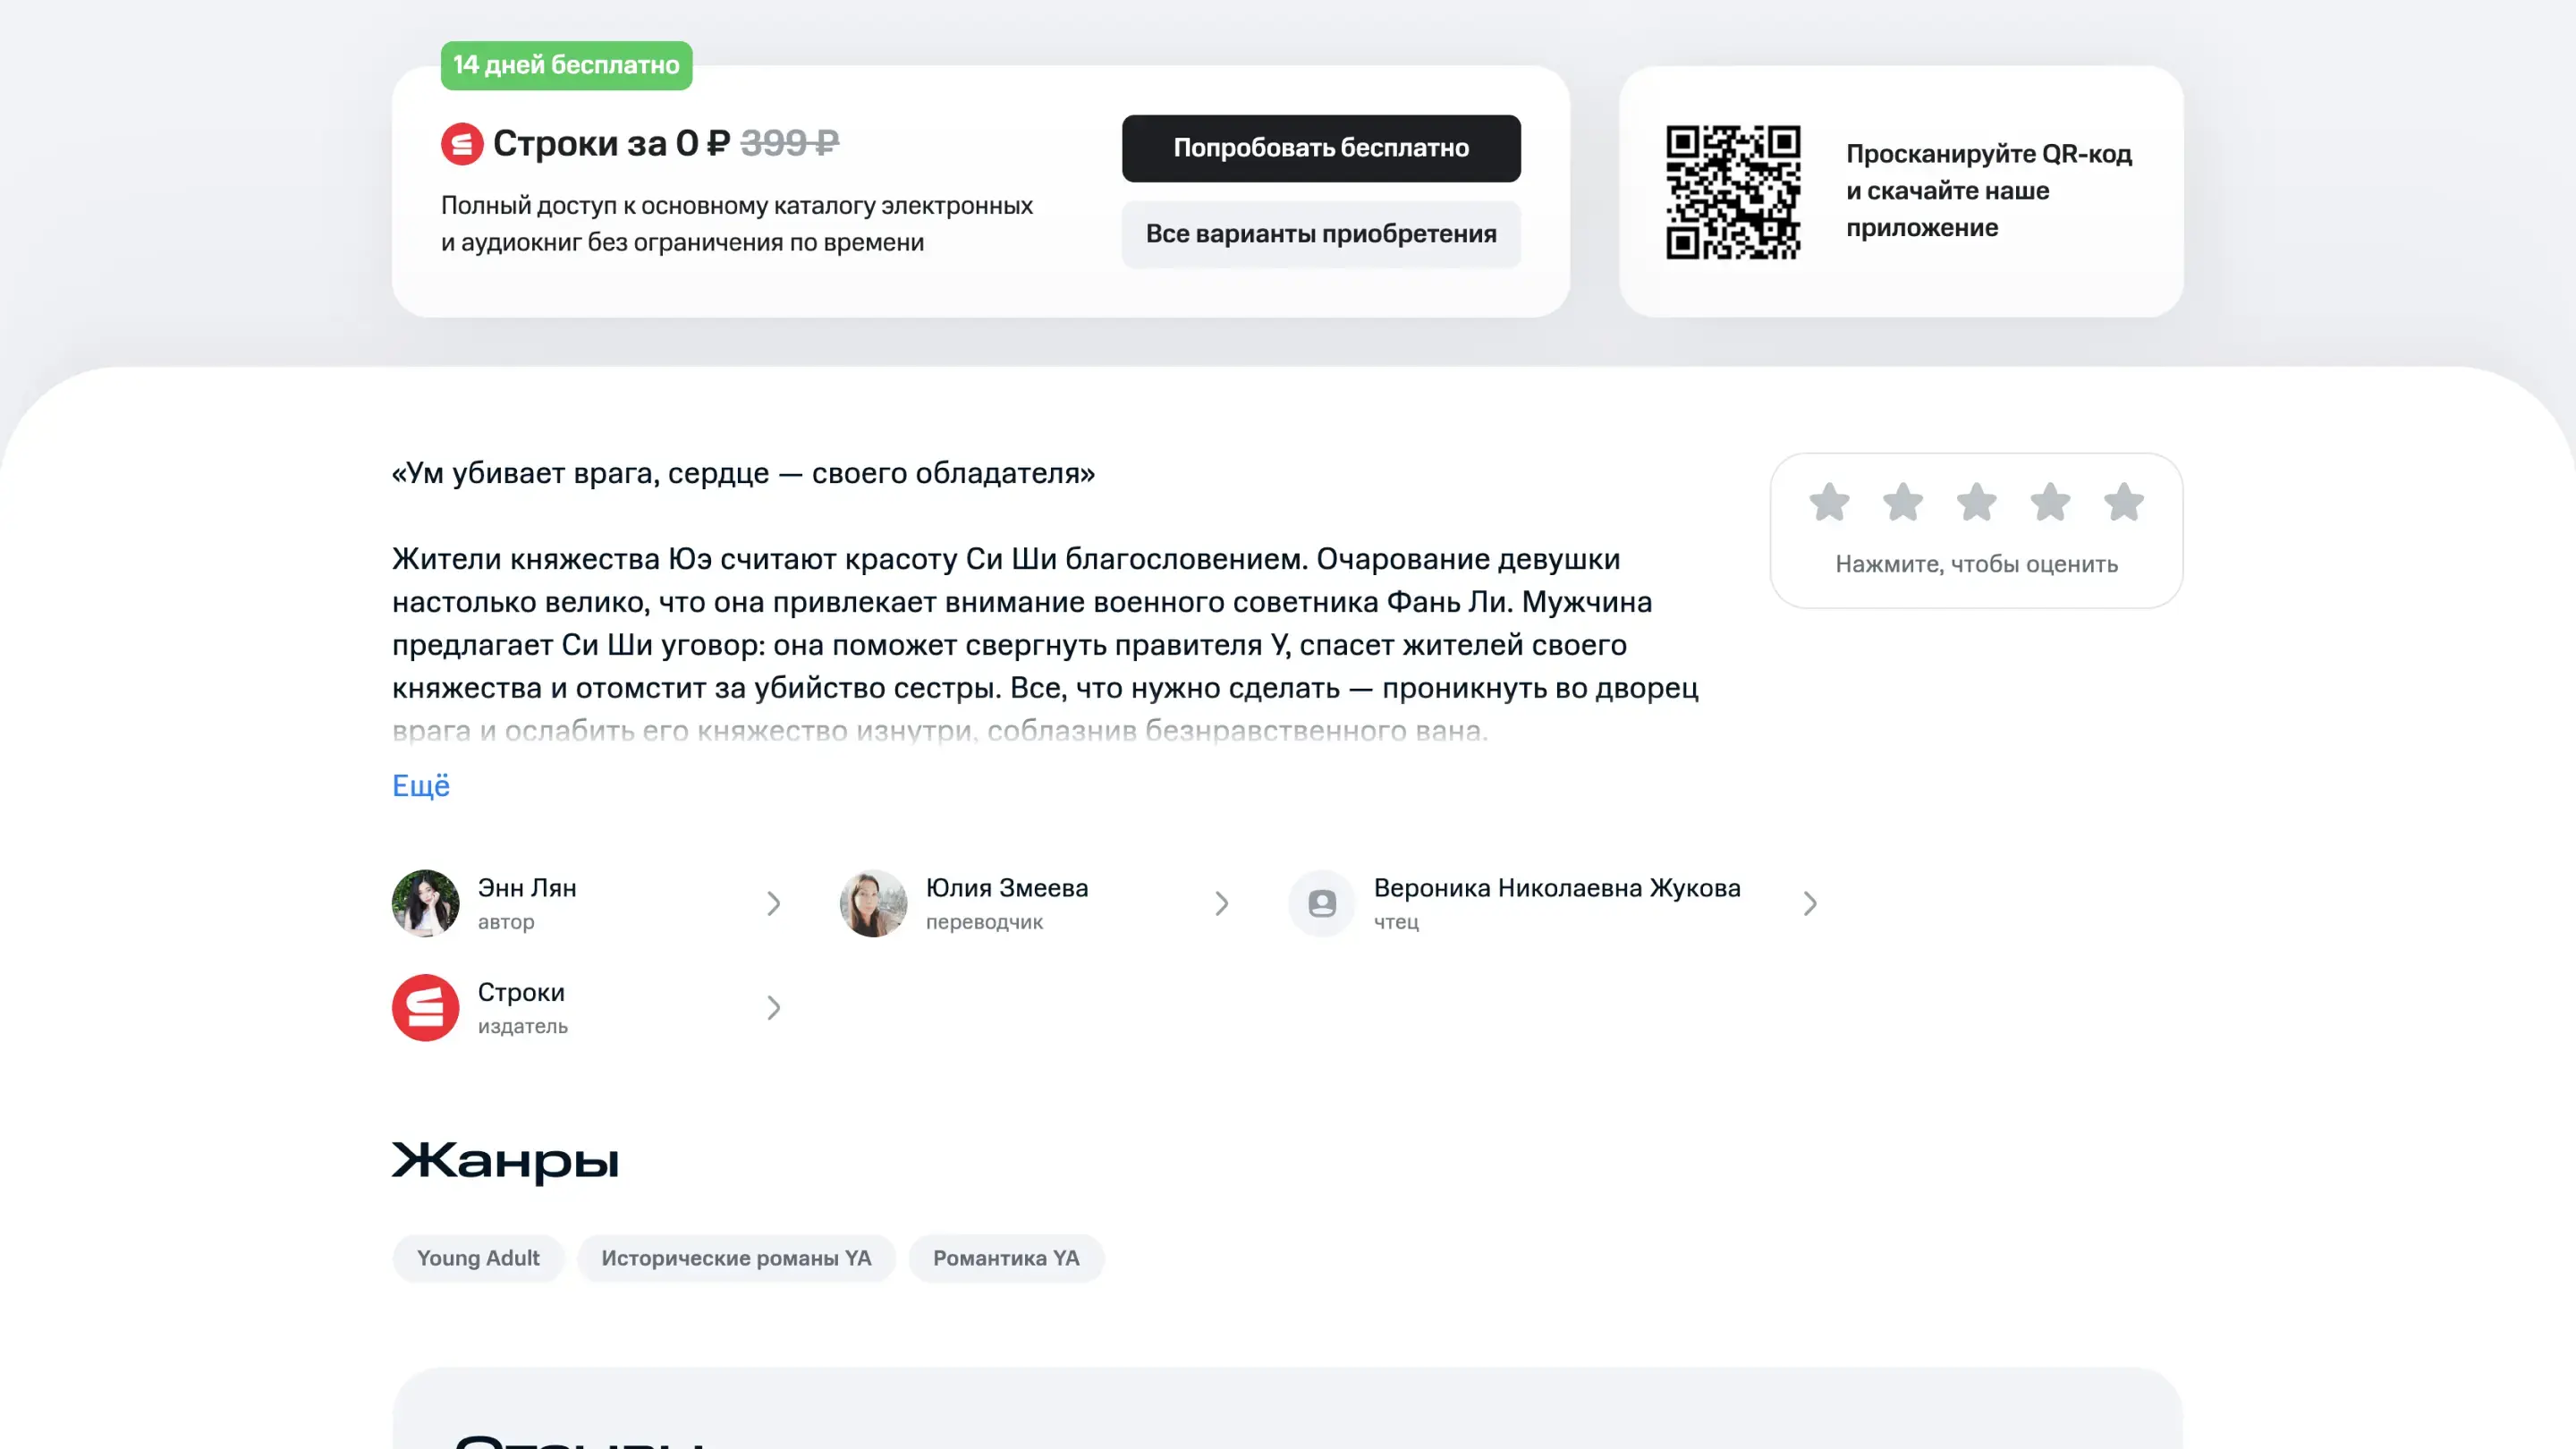
Task: Select the fourth rating star
Action: coord(2050,503)
